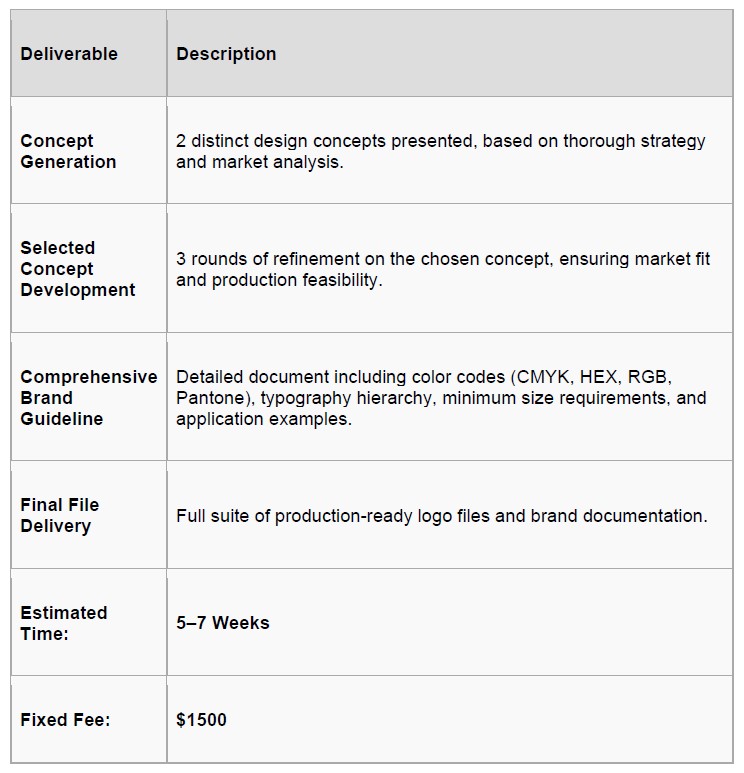Select the Fixed Fee label cell
The image size is (744, 773).
coord(64,719)
